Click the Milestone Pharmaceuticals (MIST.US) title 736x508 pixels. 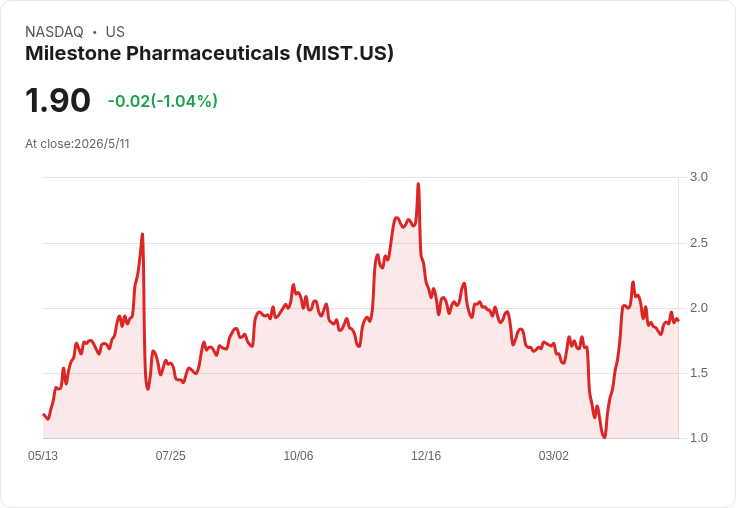click(209, 54)
